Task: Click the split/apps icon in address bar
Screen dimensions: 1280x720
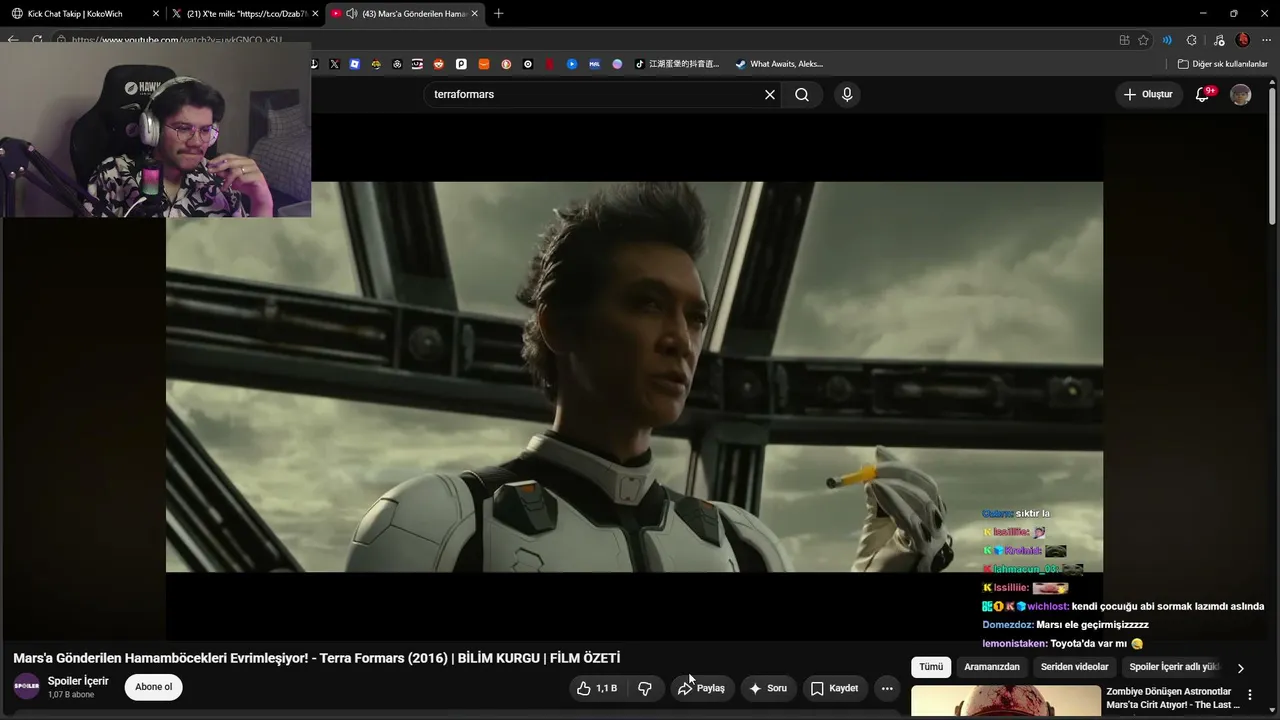Action: pyautogui.click(x=1125, y=40)
